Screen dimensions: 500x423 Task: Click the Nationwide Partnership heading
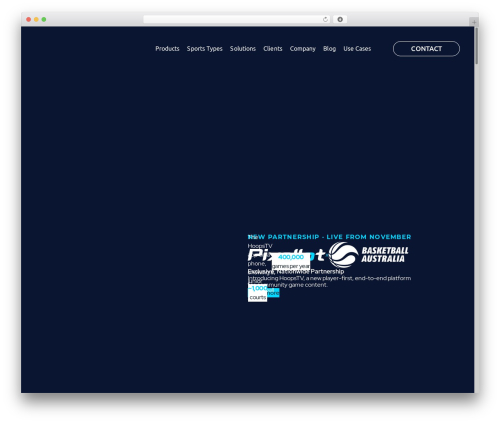pyautogui.click(x=296, y=271)
